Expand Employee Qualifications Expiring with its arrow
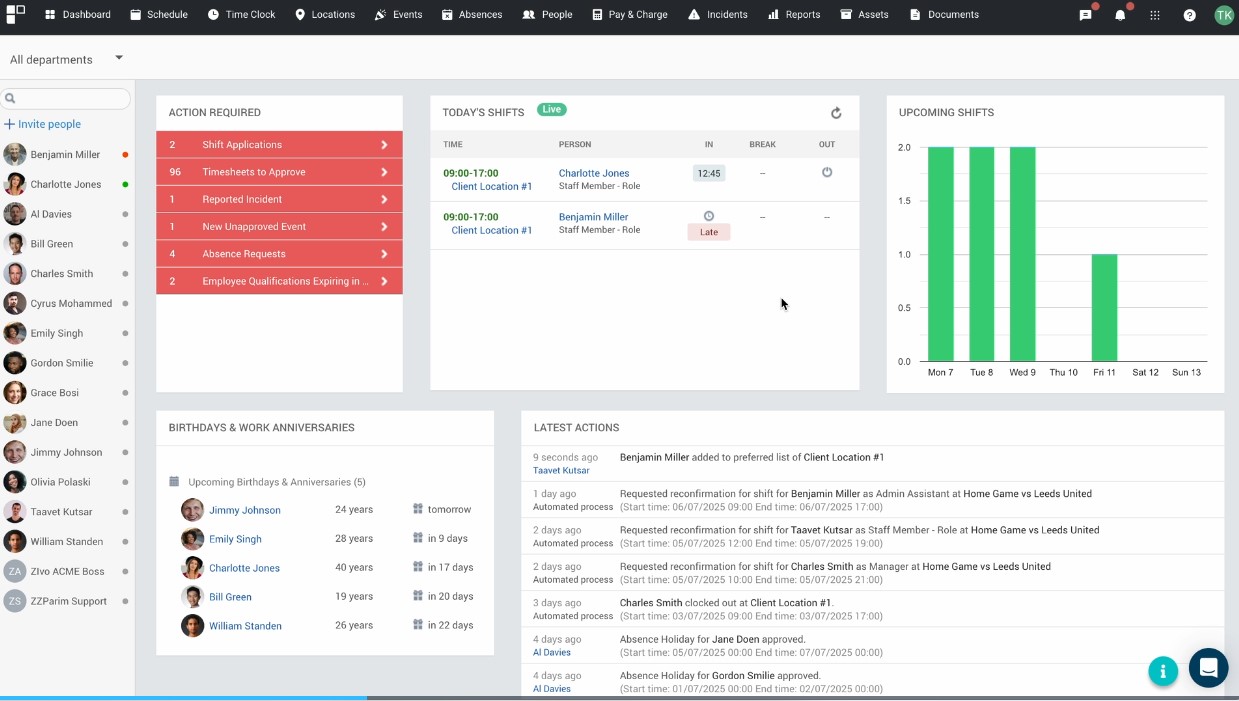Viewport: 1239px width, 701px height. point(384,281)
